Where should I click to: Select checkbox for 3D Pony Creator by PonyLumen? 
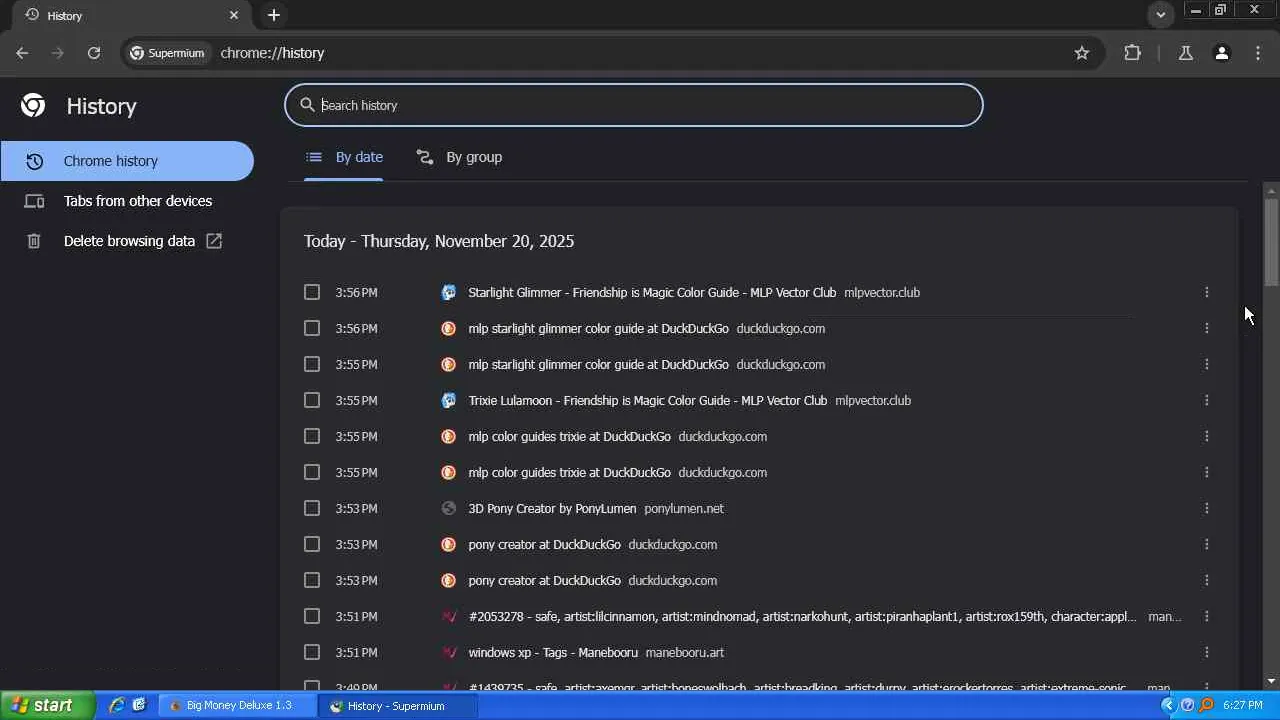pyautogui.click(x=312, y=509)
